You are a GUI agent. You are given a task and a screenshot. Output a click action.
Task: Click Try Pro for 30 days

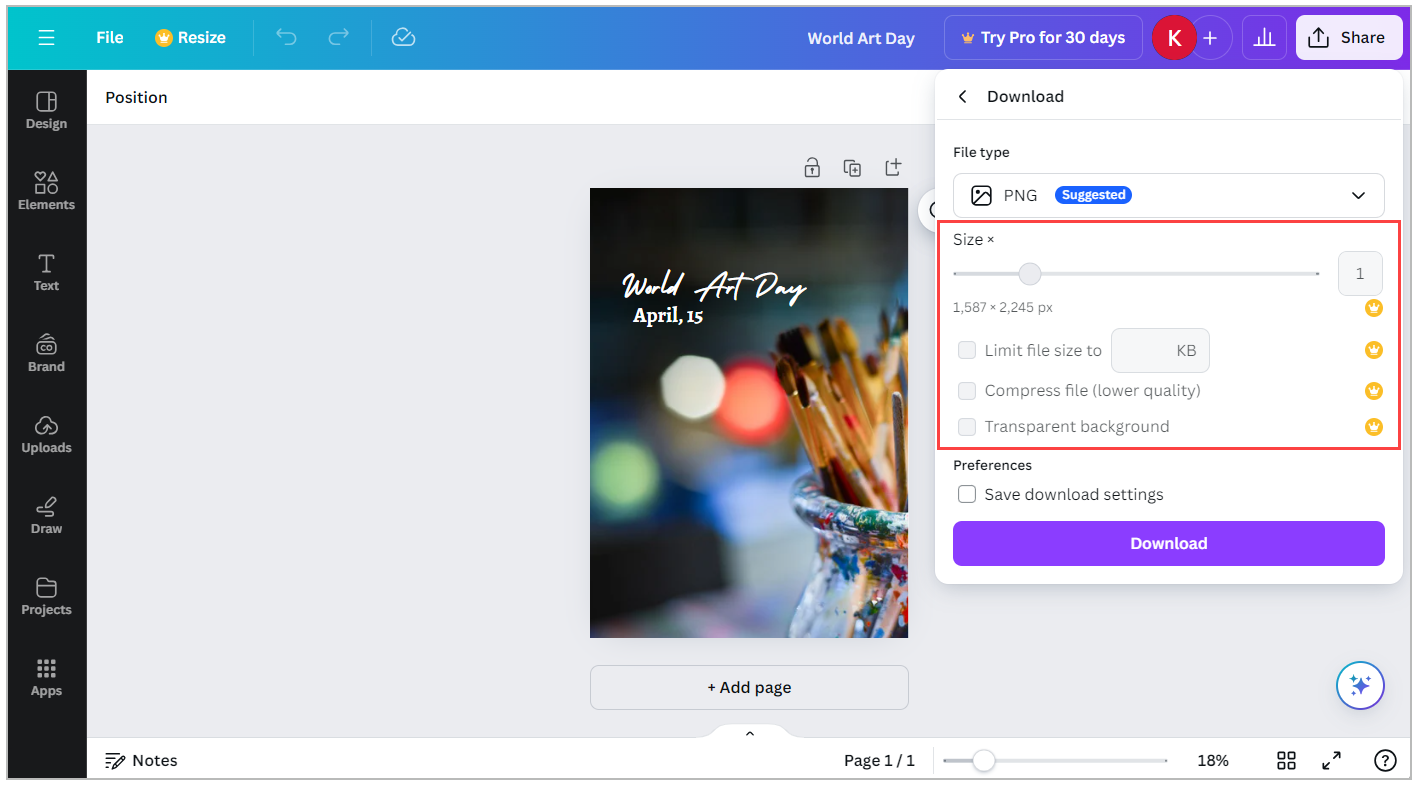[x=1043, y=37]
